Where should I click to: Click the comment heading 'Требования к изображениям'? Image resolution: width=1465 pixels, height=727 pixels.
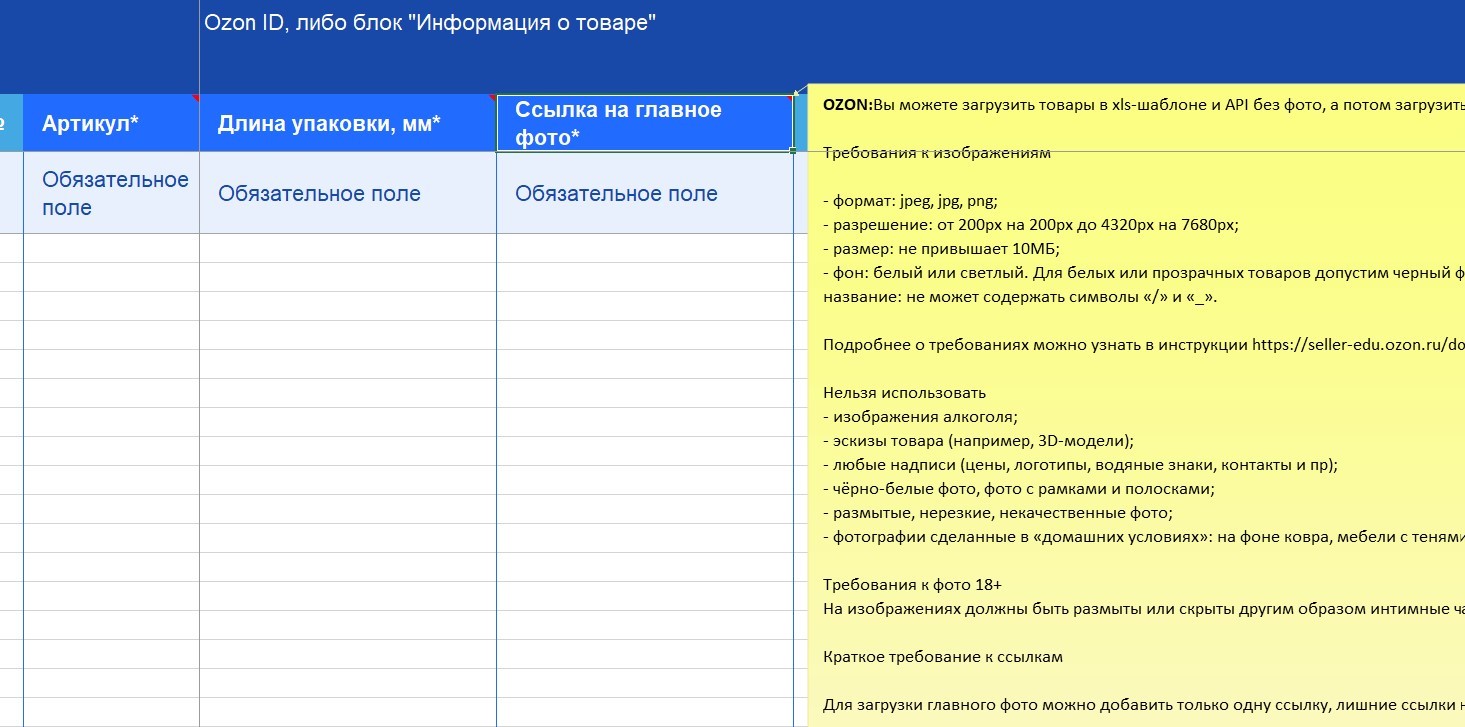[x=937, y=153]
